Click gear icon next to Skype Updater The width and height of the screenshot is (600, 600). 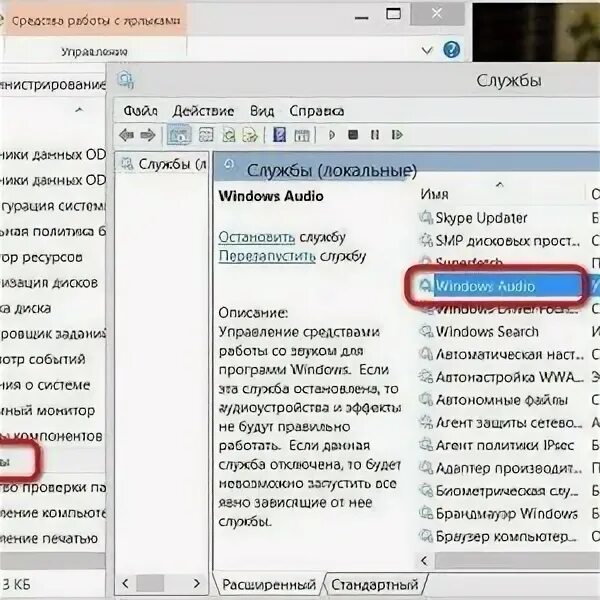point(426,218)
